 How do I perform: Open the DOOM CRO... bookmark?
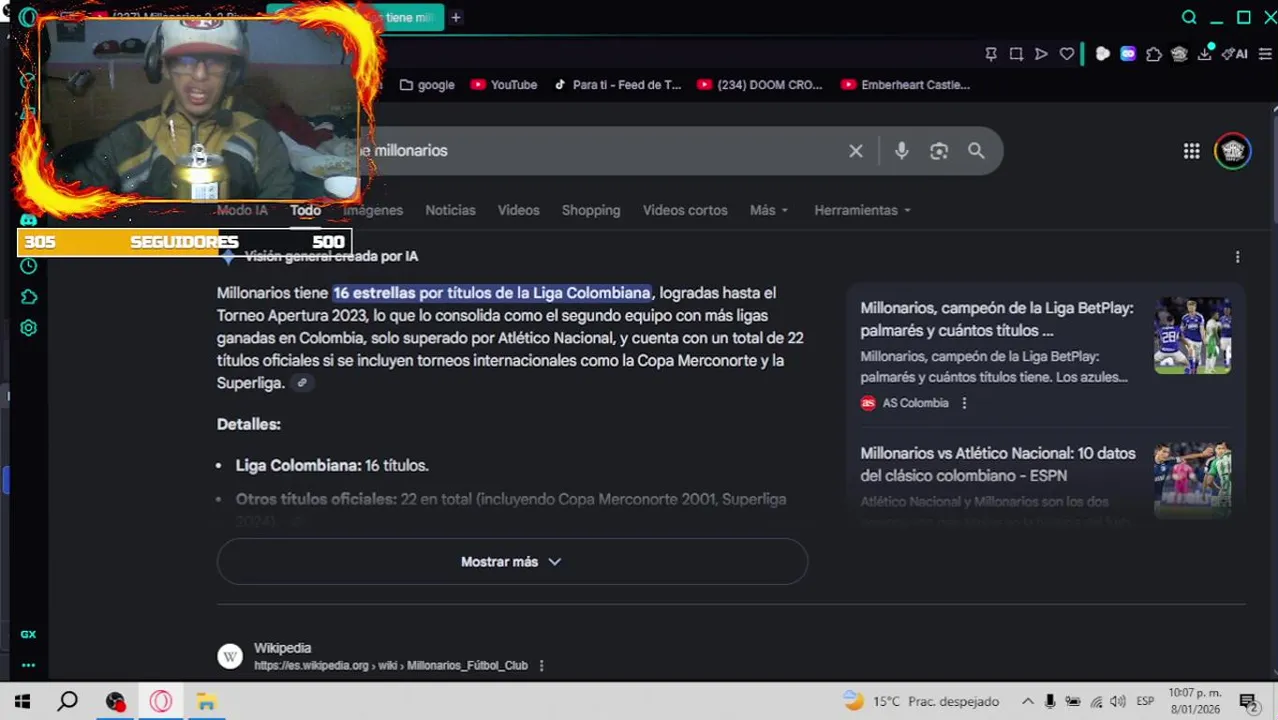pos(760,85)
